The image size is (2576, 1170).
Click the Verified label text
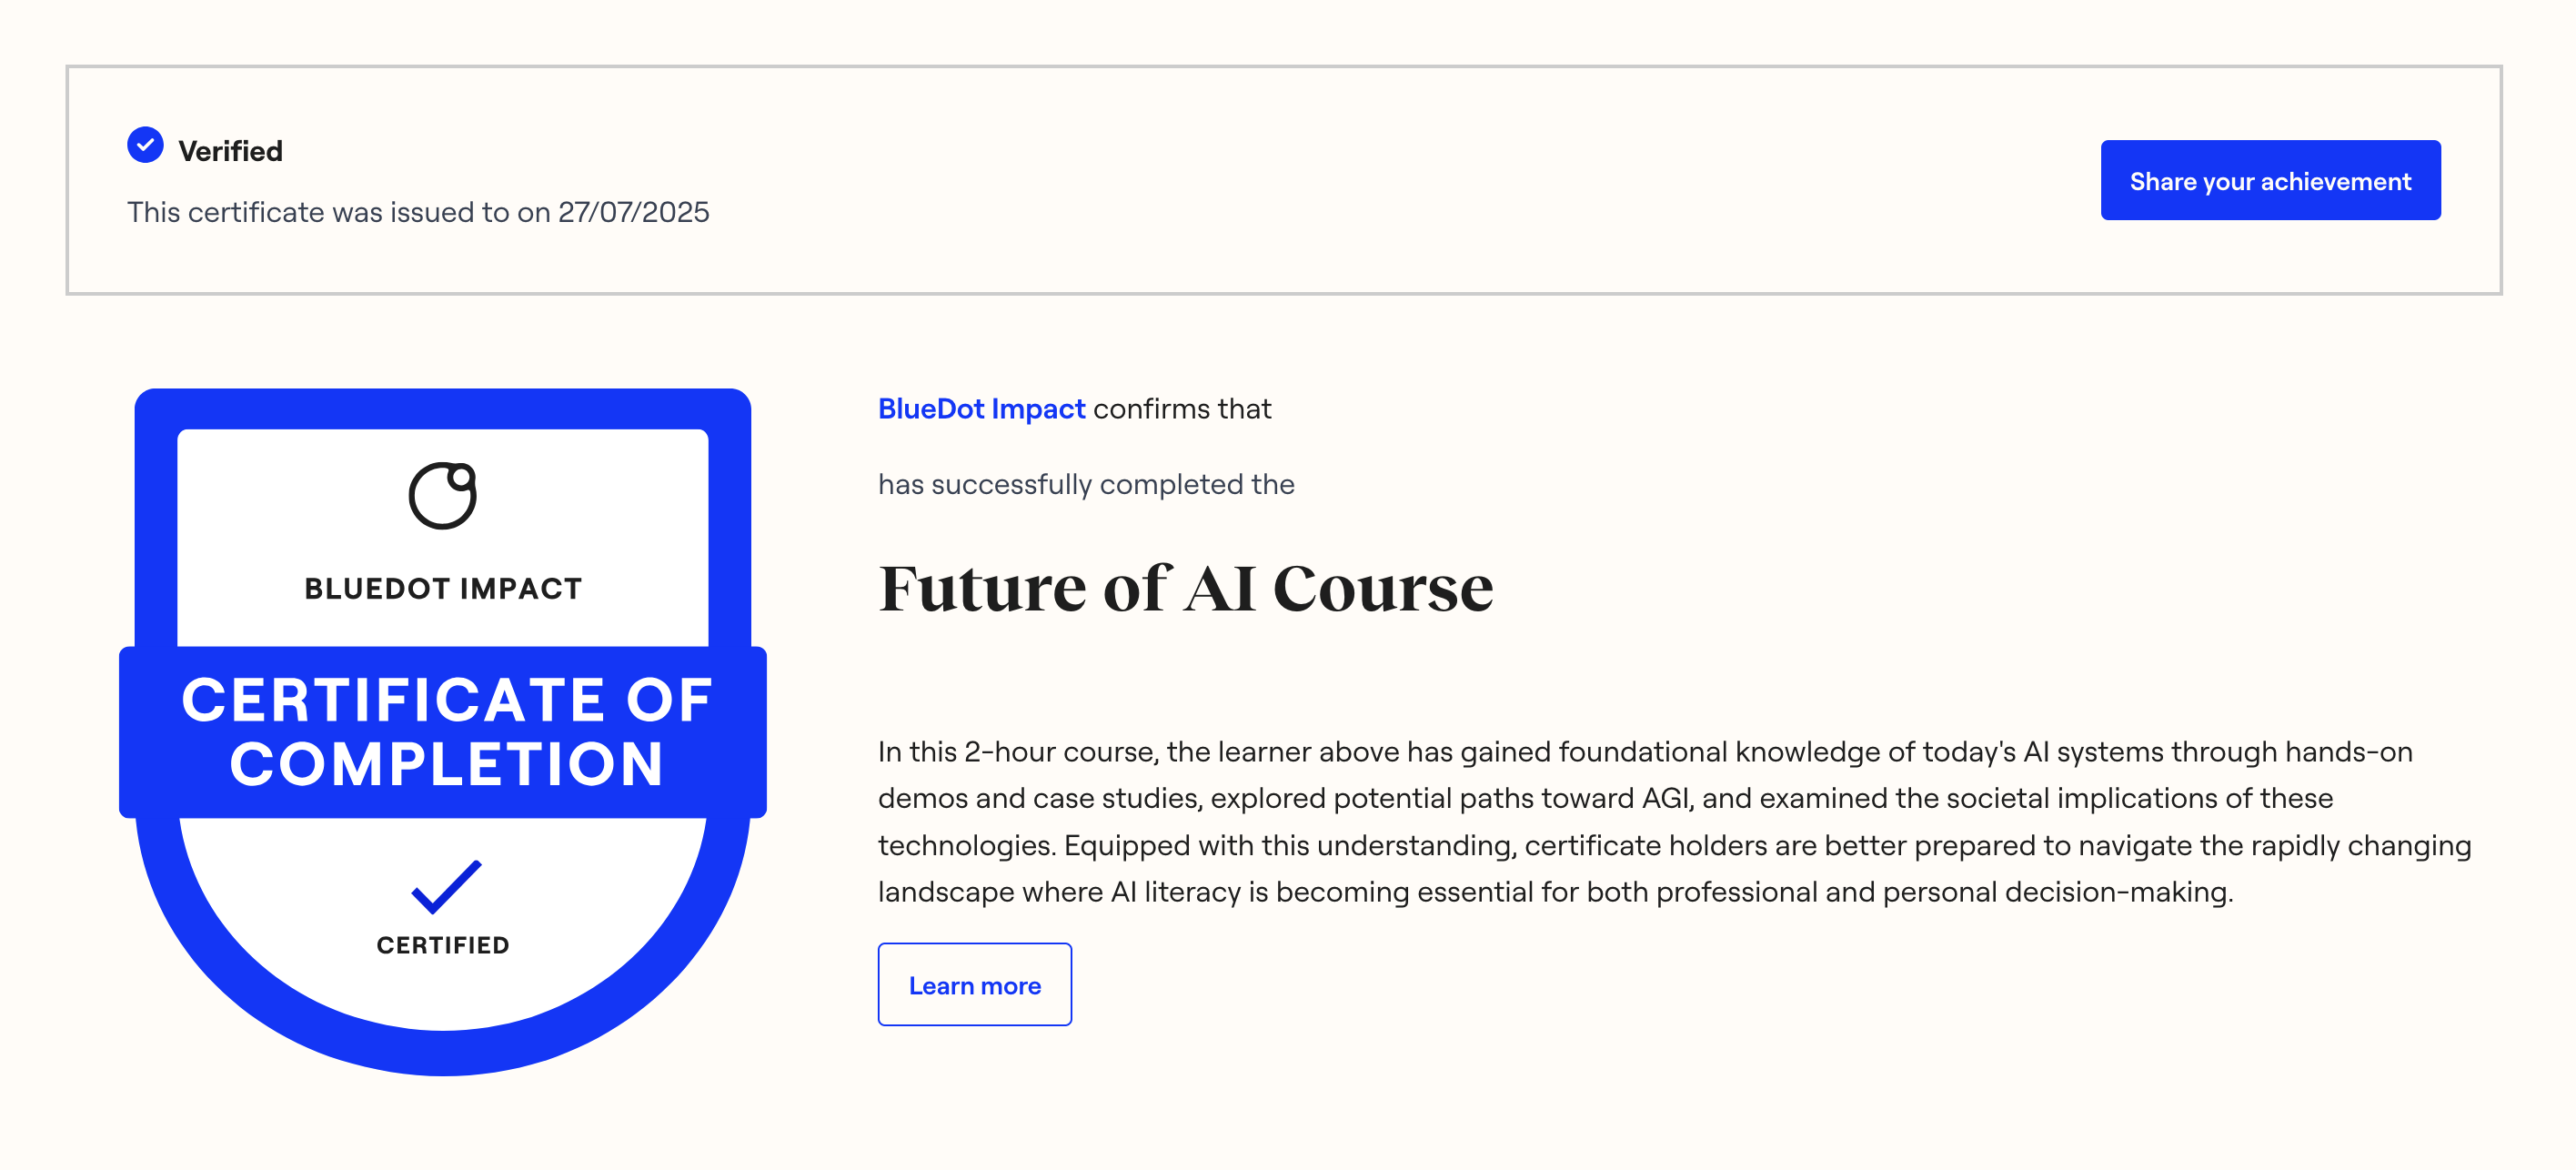(x=230, y=151)
